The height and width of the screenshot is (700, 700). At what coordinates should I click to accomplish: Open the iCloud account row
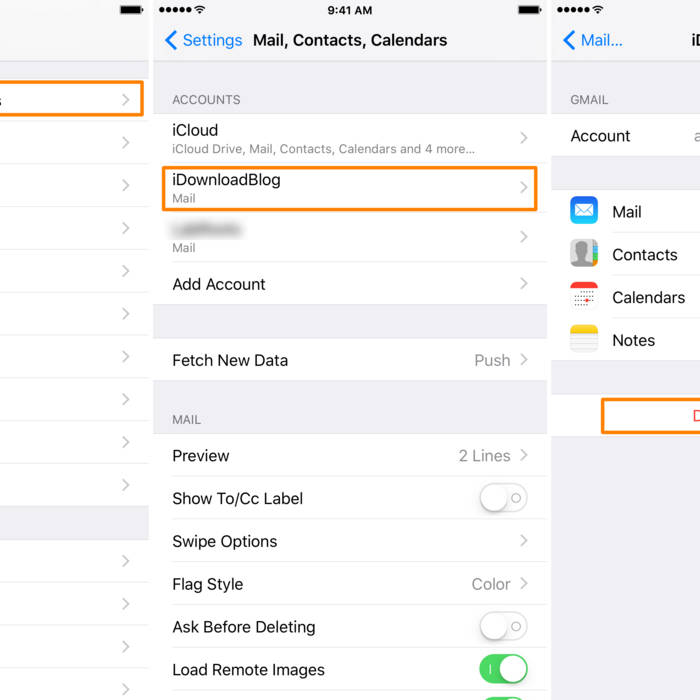[350, 138]
